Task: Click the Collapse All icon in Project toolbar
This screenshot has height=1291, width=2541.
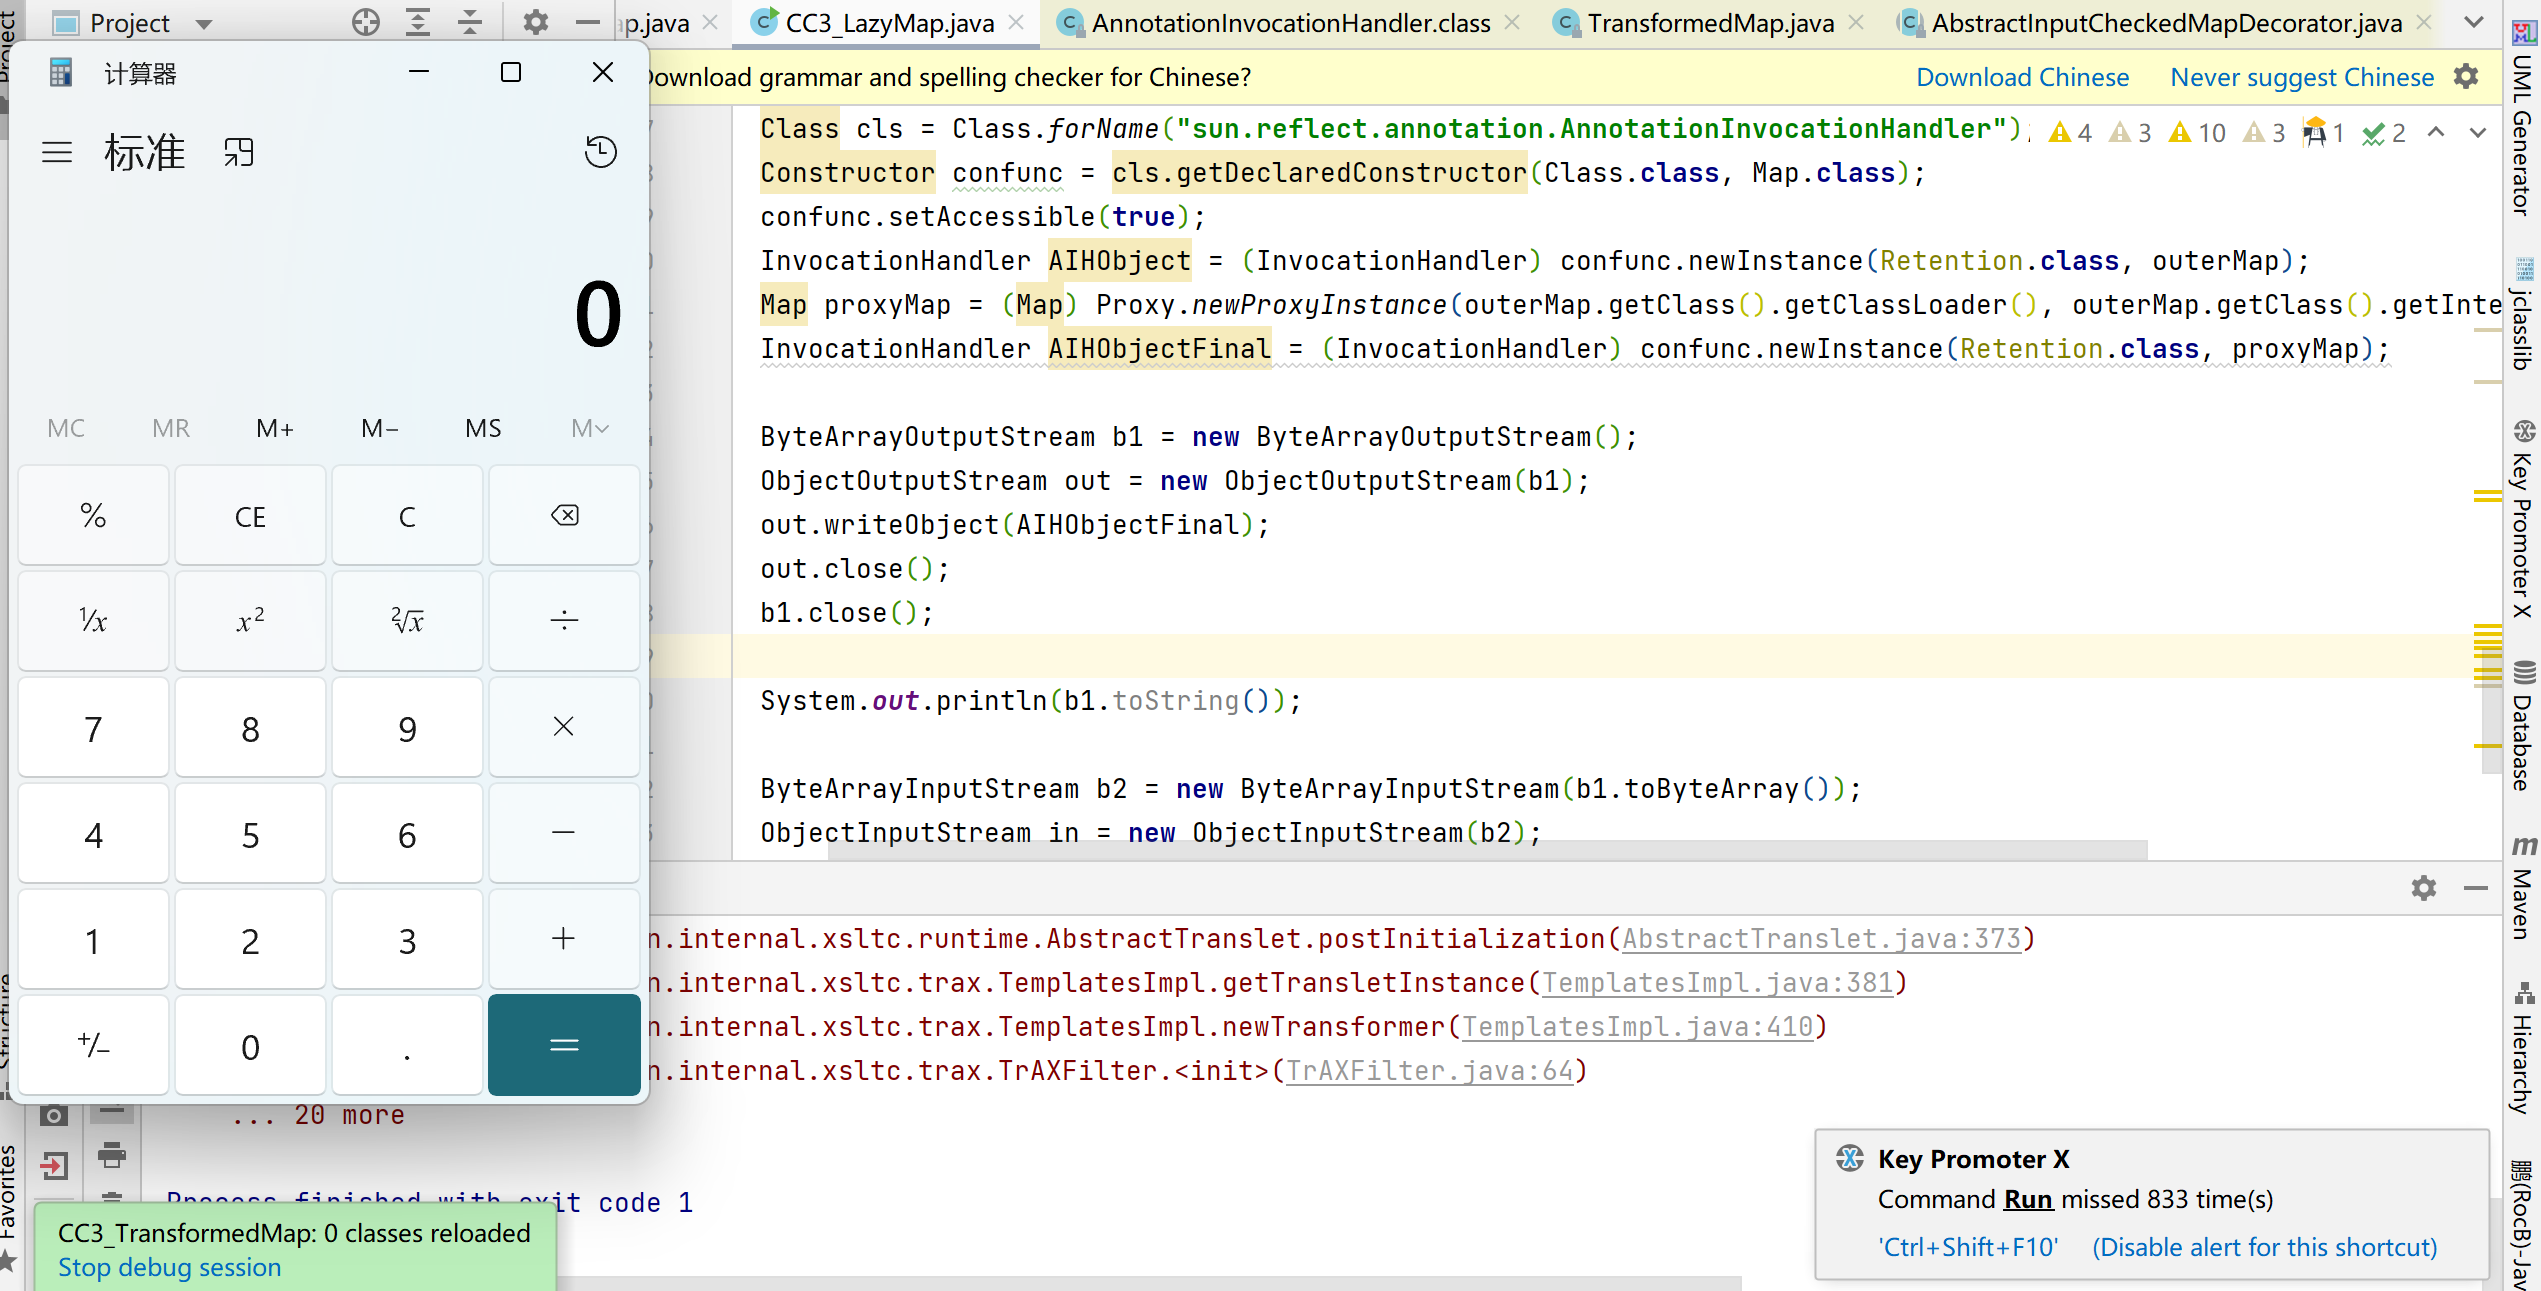Action: 470,22
